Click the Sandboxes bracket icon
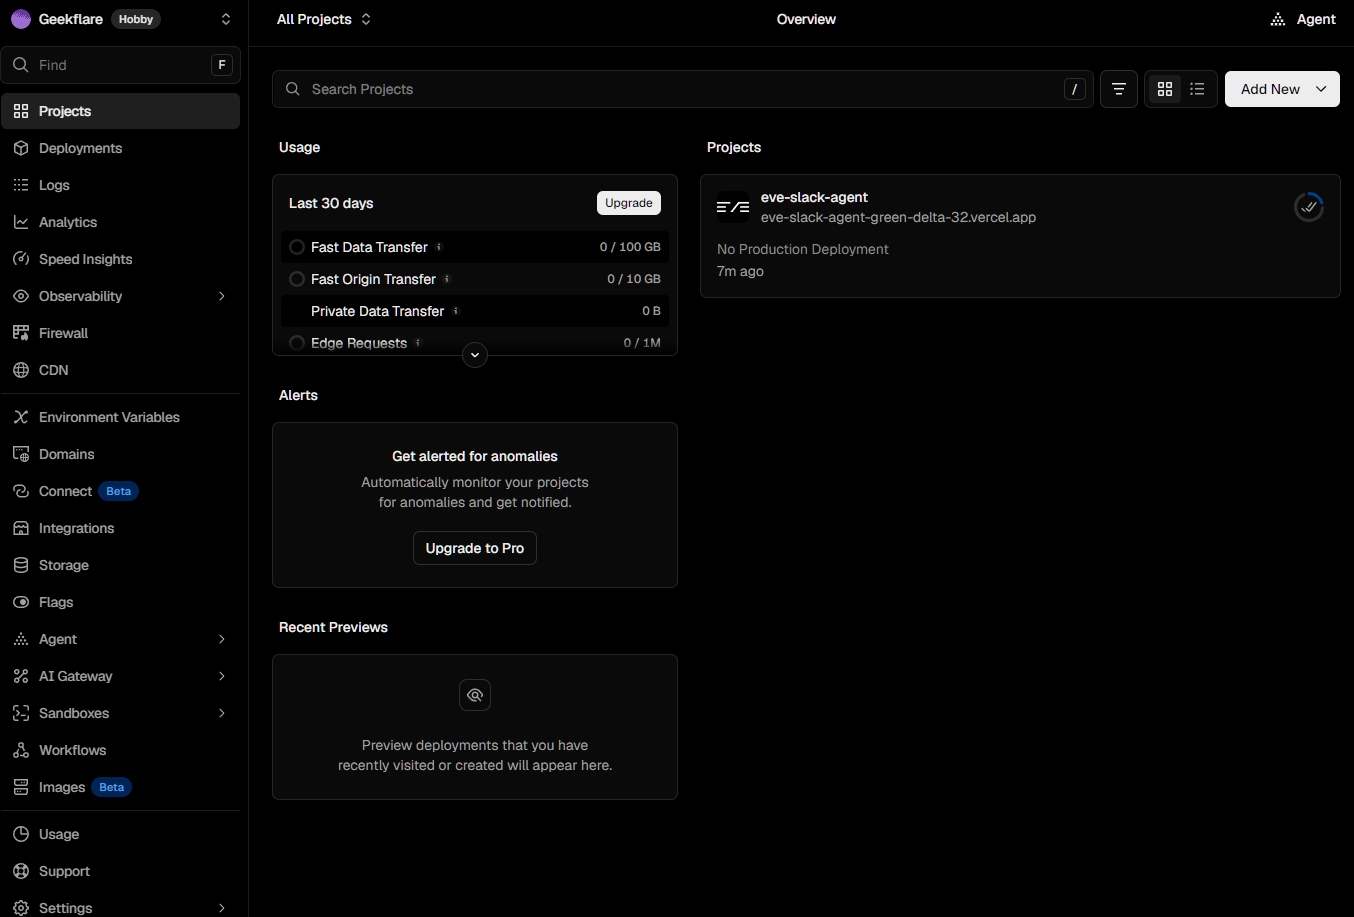 tap(21, 713)
